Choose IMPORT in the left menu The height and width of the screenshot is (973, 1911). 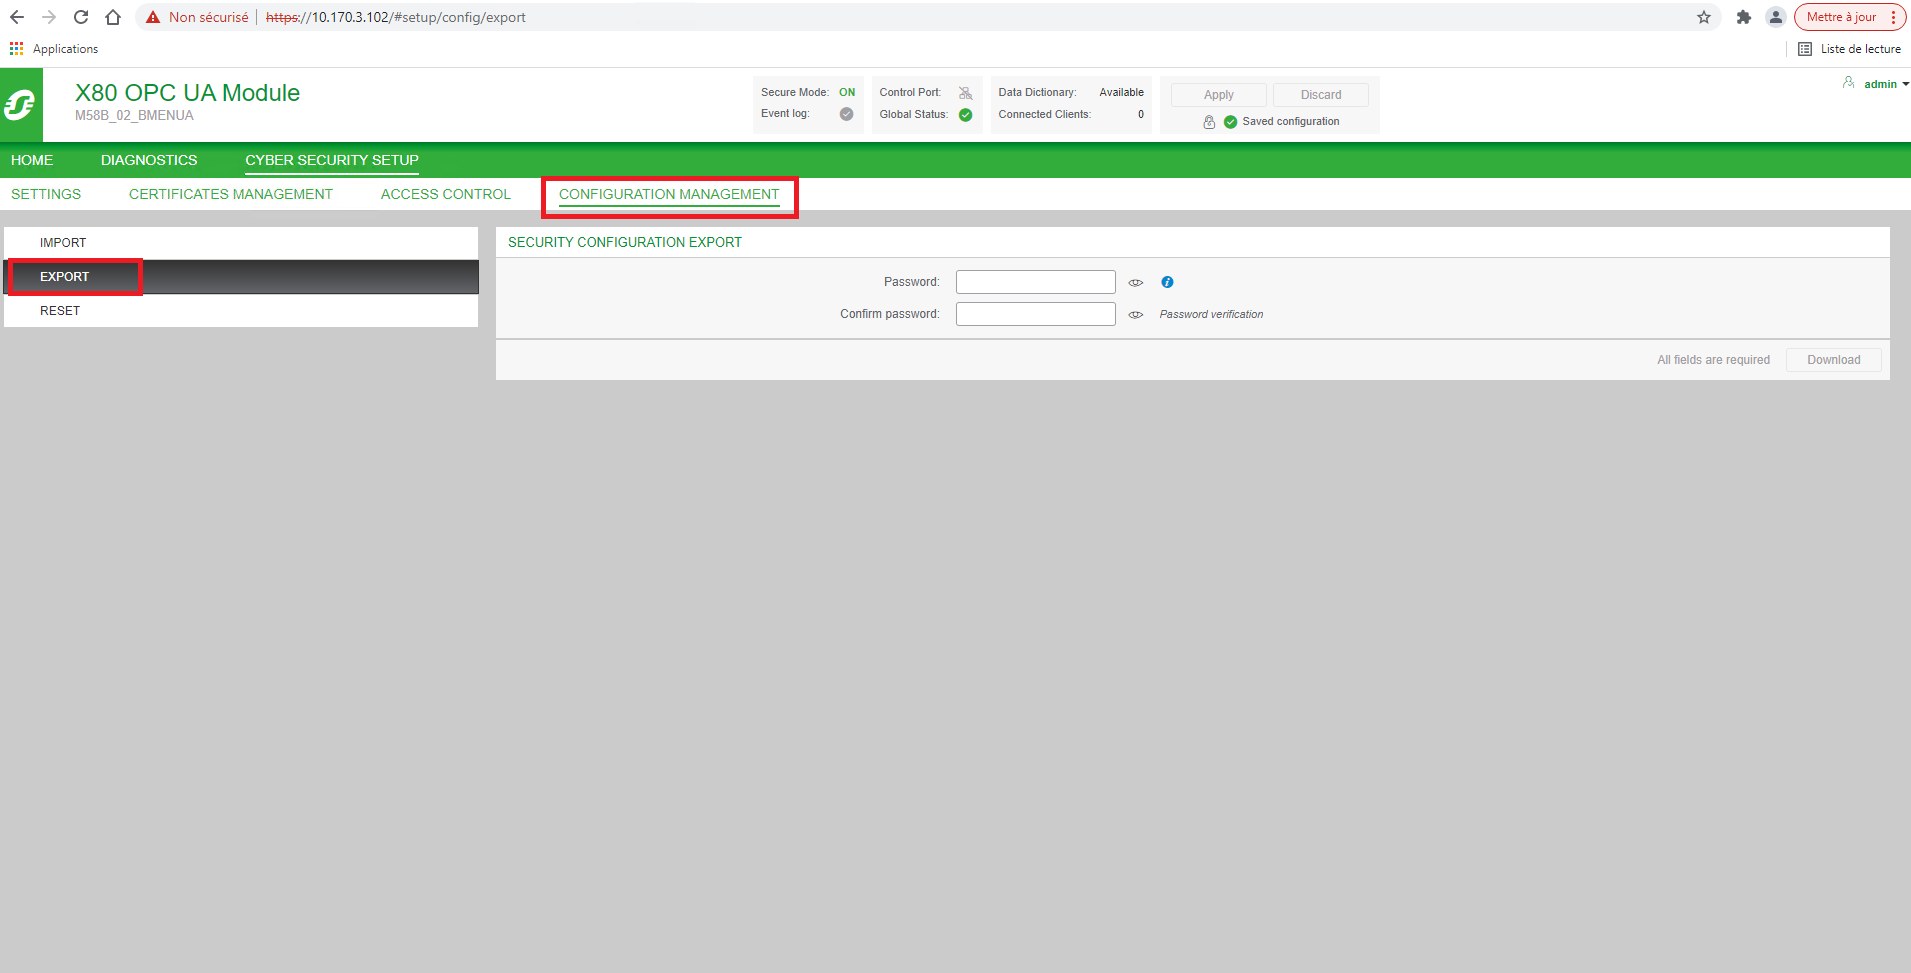[241, 243]
